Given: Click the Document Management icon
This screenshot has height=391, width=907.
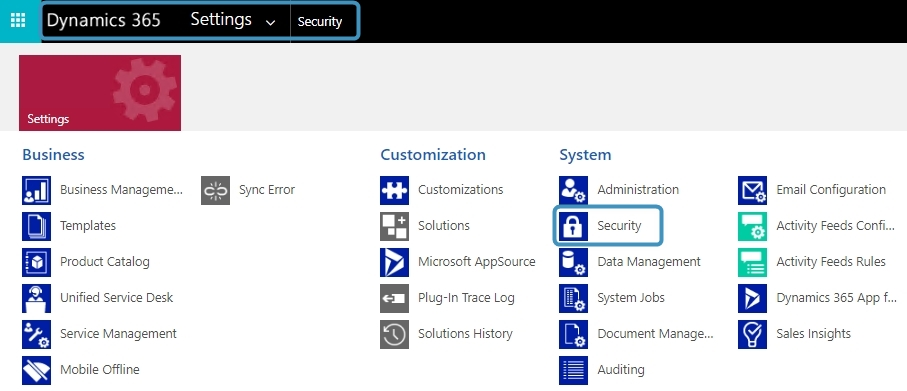Looking at the screenshot, I should (x=573, y=334).
